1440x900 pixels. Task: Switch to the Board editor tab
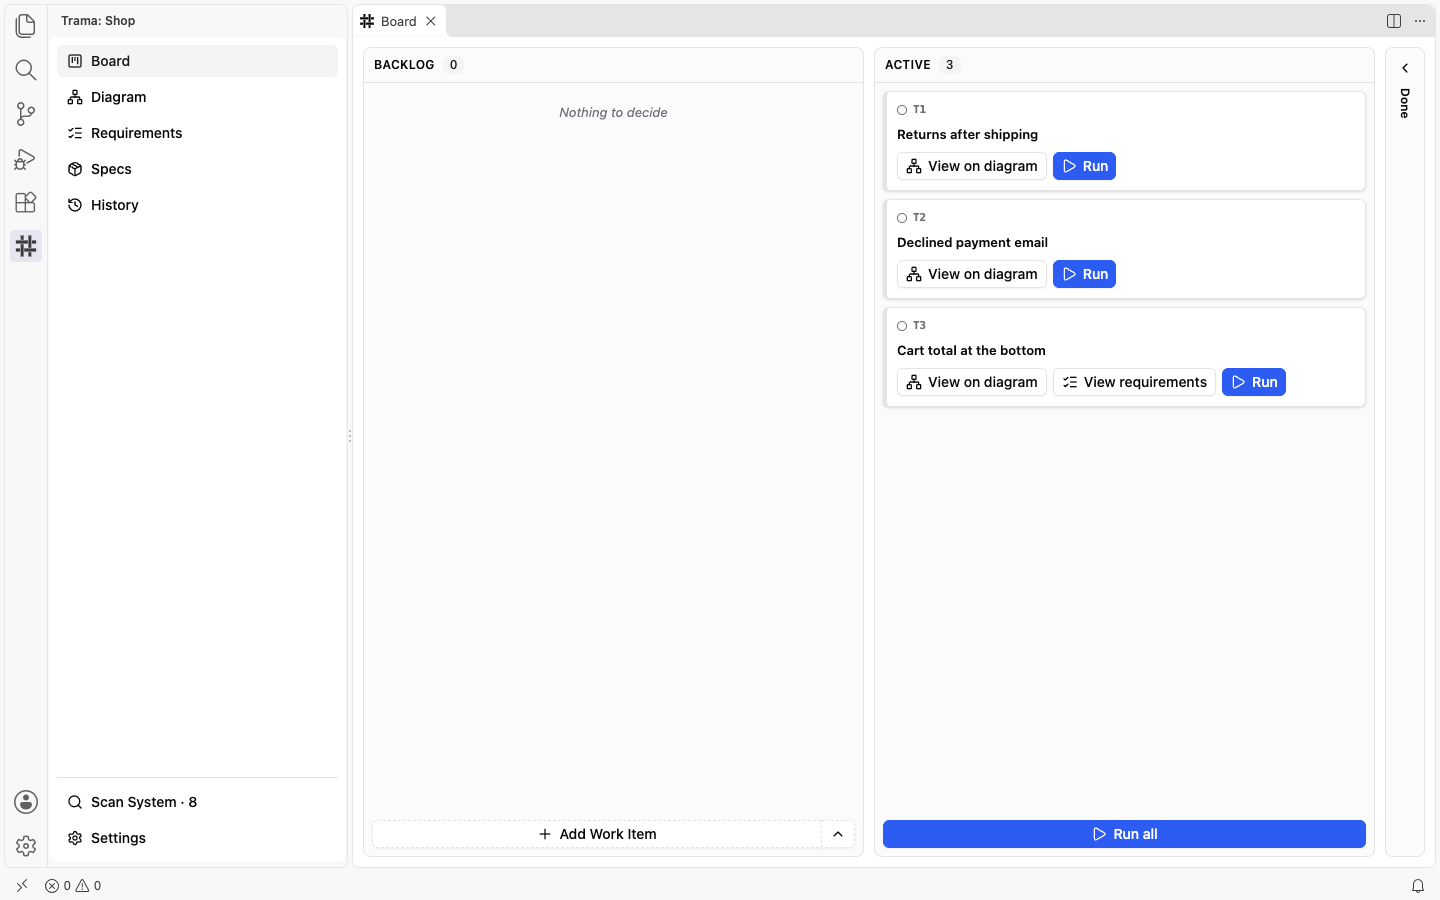click(x=399, y=21)
